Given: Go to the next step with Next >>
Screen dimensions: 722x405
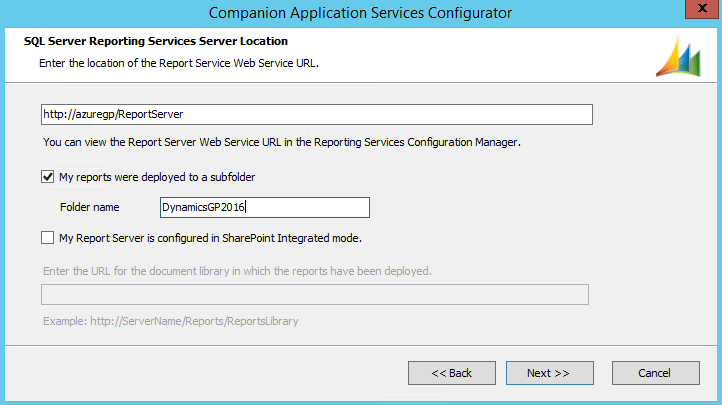Looking at the screenshot, I should (548, 373).
